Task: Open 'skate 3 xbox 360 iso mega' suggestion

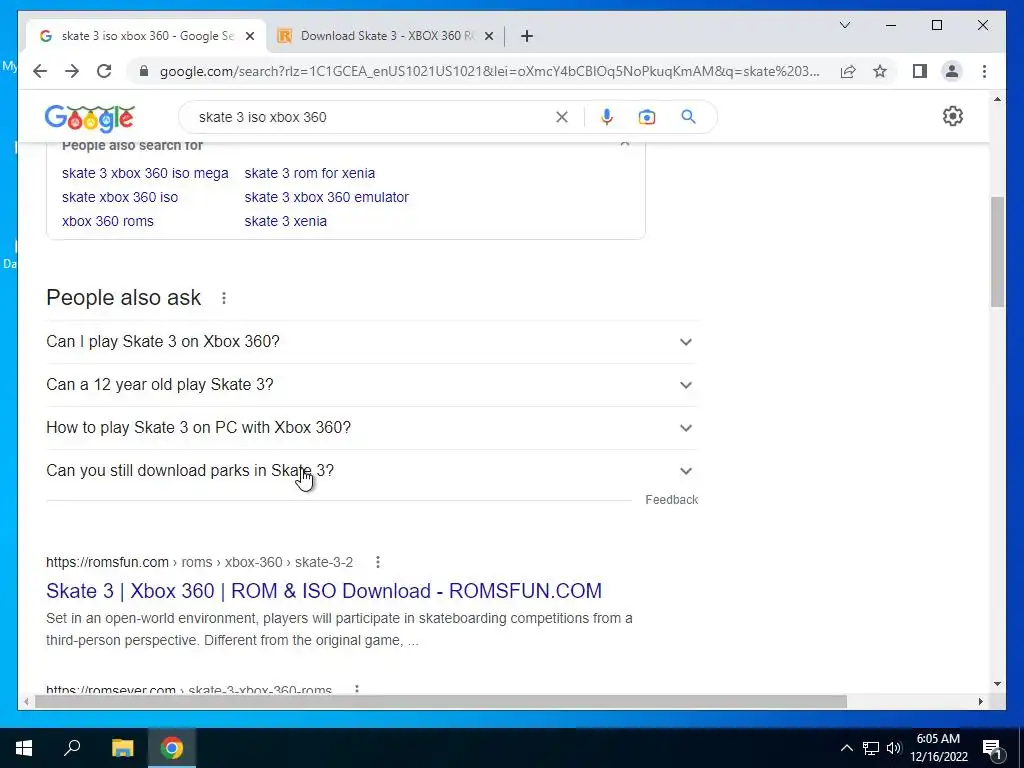Action: pyautogui.click(x=145, y=173)
